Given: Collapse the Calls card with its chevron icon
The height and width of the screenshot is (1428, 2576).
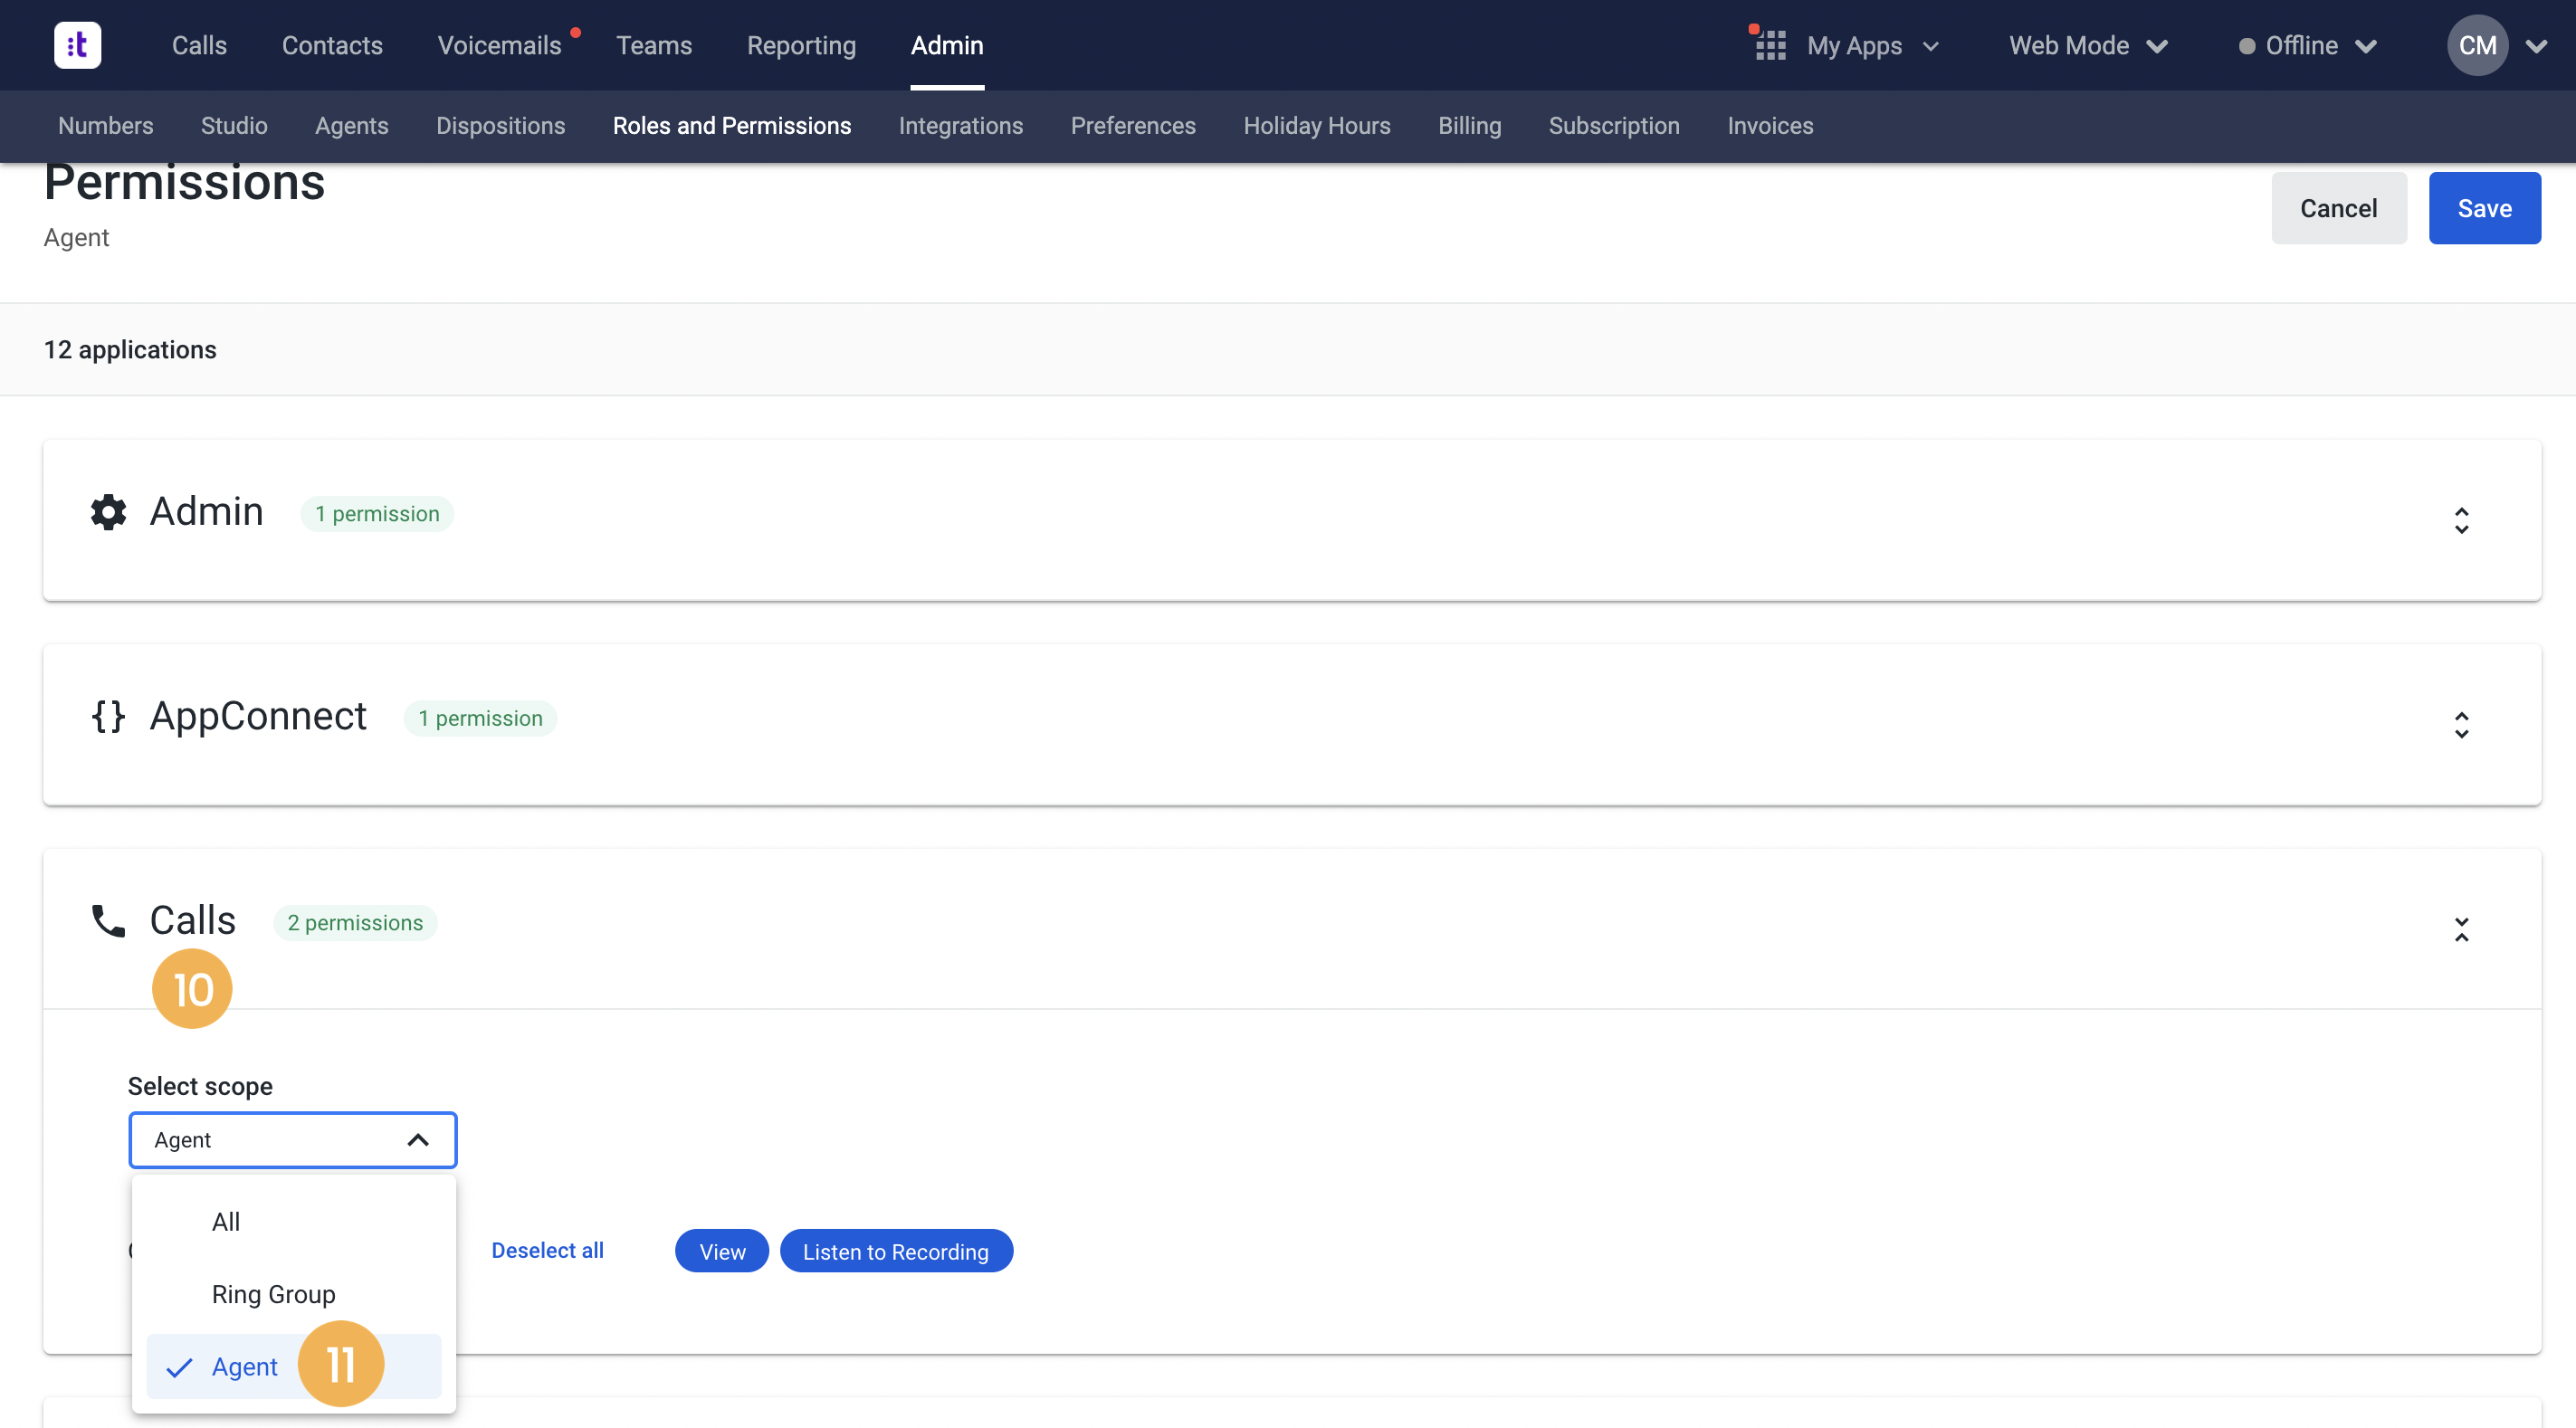Looking at the screenshot, I should tap(2462, 930).
